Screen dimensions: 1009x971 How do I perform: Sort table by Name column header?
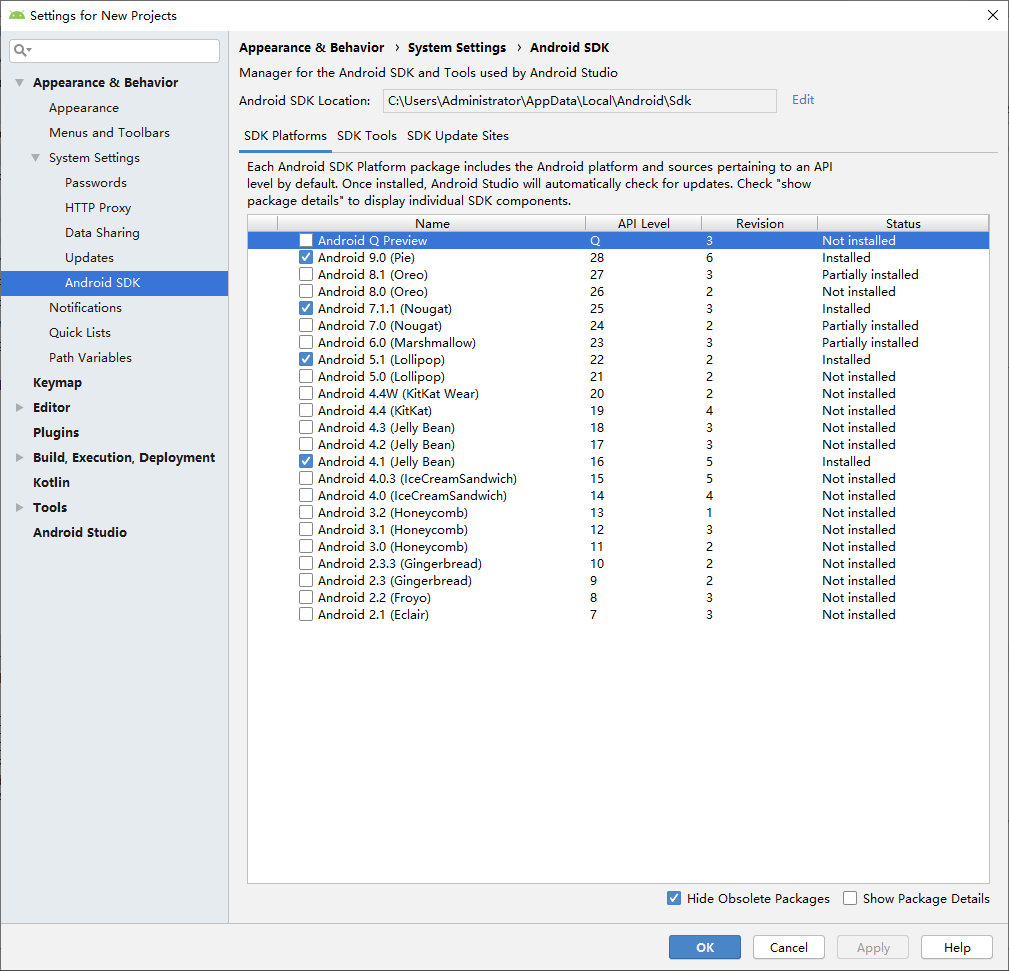tap(432, 223)
